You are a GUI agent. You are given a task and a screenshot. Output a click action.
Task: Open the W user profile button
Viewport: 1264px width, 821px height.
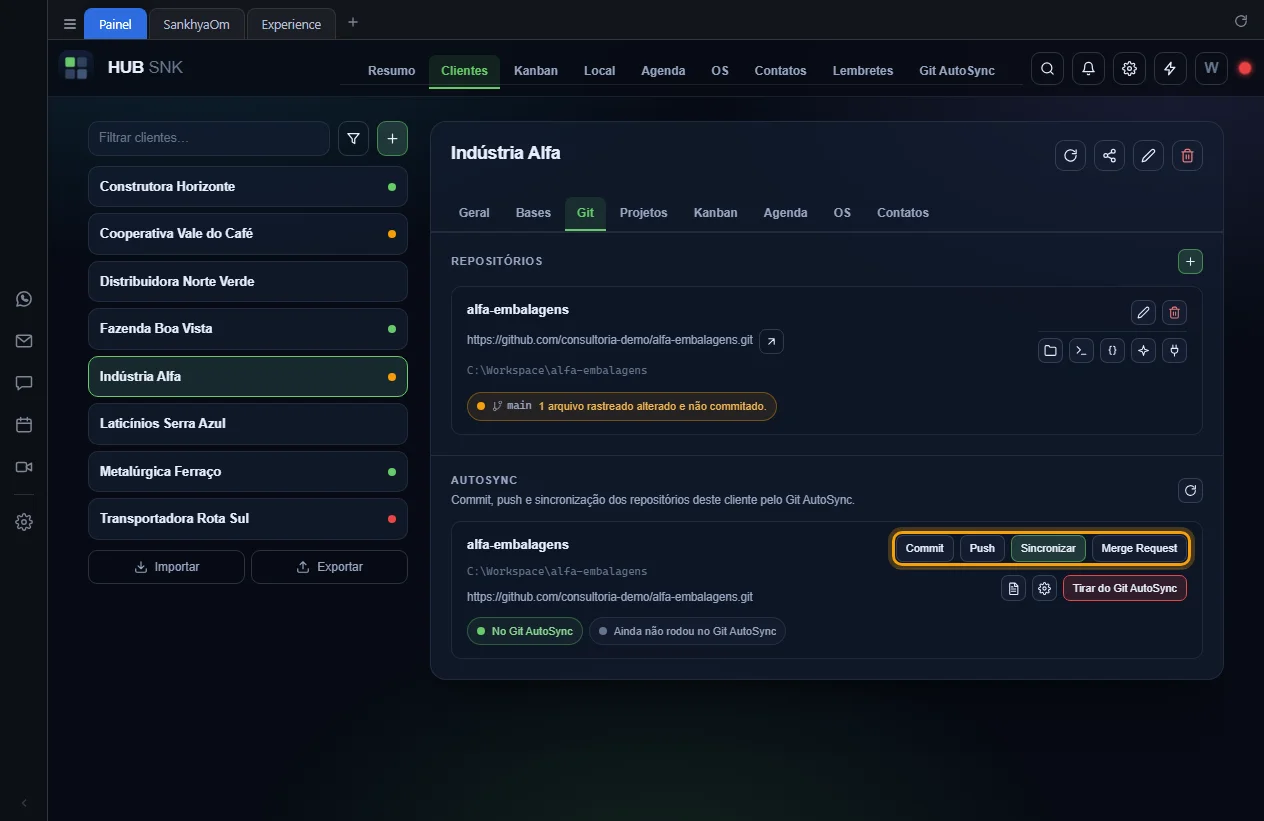[x=1211, y=69]
